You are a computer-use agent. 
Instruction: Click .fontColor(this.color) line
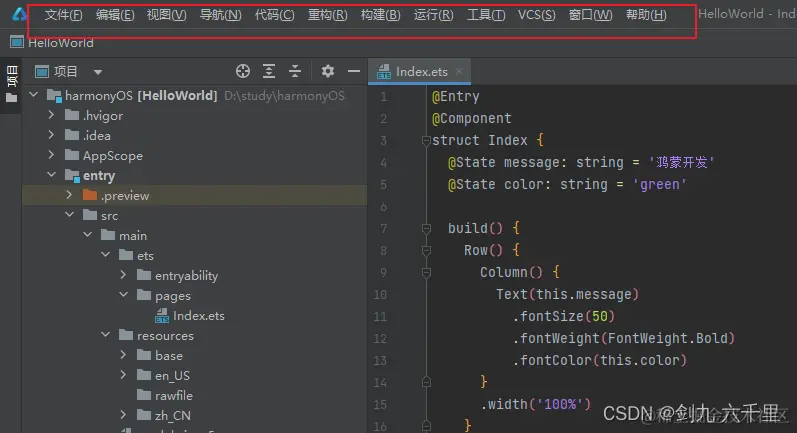(x=600, y=360)
